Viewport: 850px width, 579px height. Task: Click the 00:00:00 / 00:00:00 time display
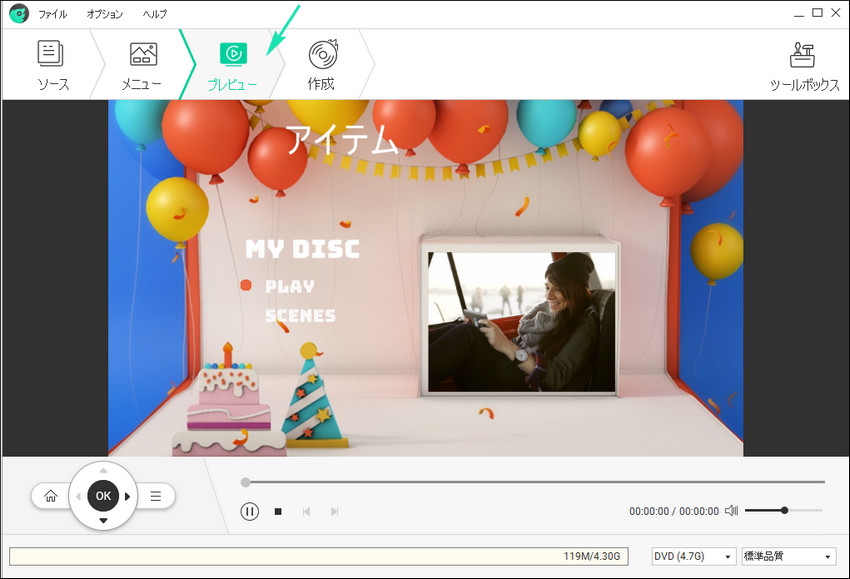[674, 511]
